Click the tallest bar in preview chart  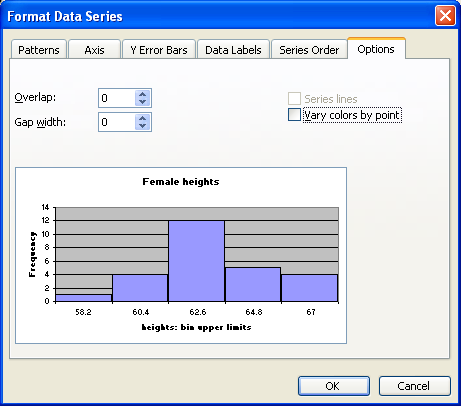197,261
